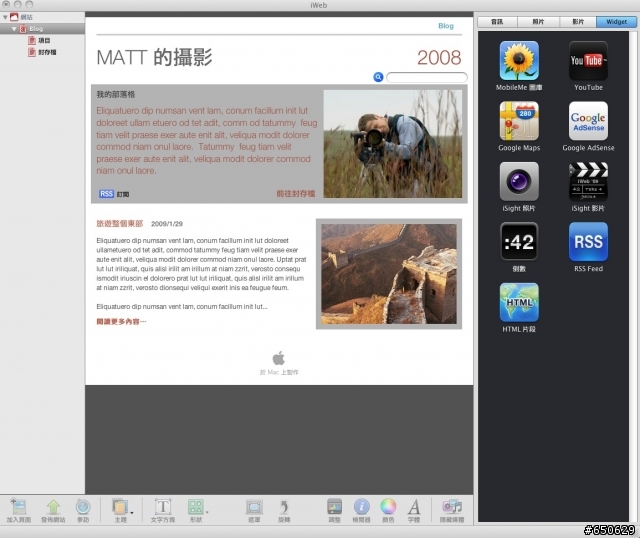Click the MATT 的攝影 page title text

pyautogui.click(x=154, y=57)
